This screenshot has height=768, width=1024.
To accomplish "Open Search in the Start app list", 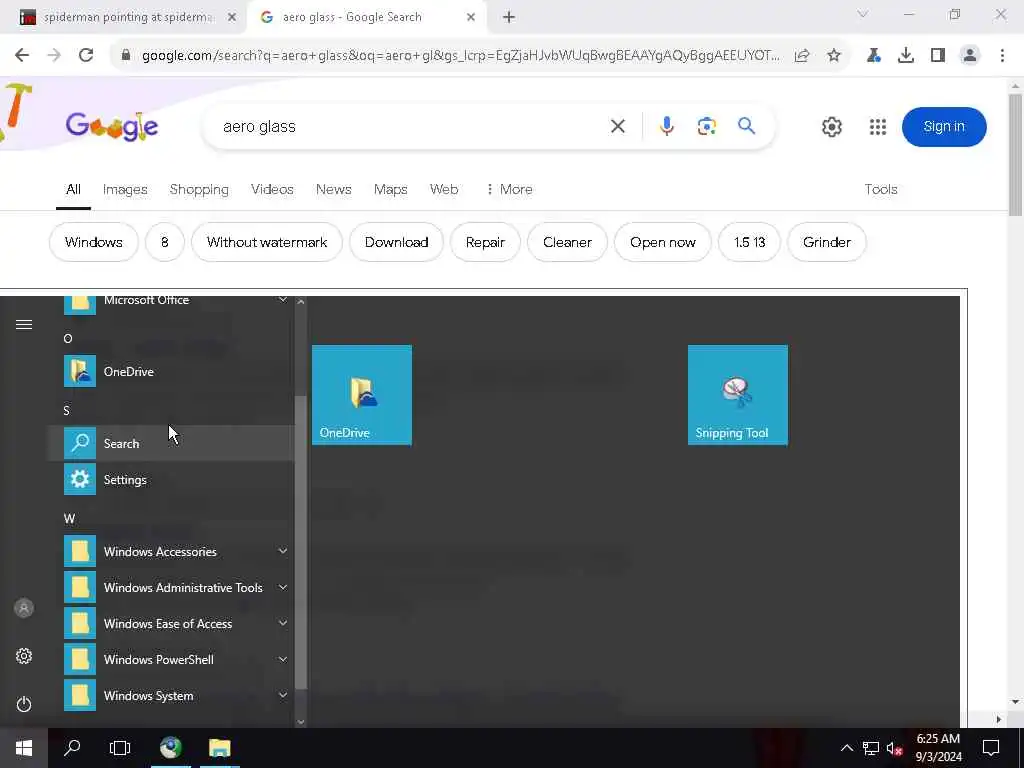I will (x=171, y=443).
